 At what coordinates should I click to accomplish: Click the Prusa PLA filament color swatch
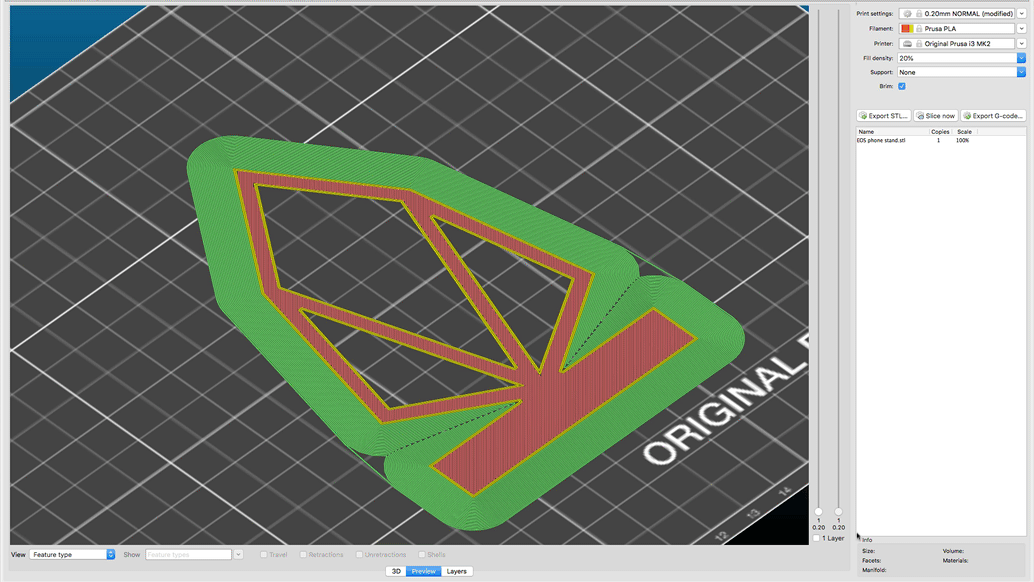pos(907,28)
